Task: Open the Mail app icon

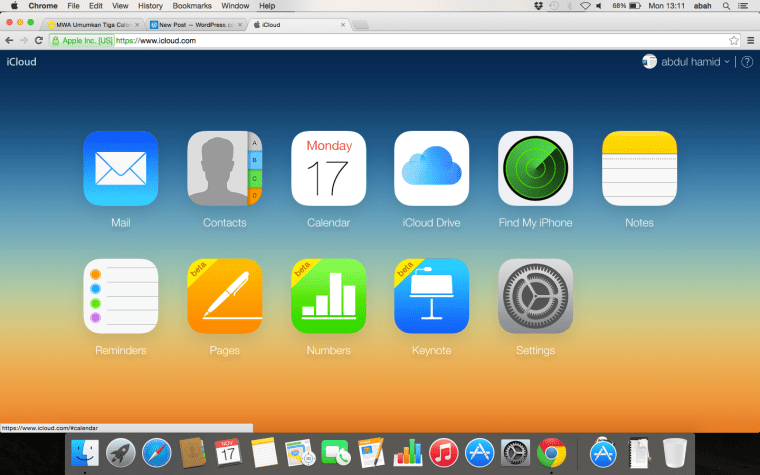Action: tap(121, 168)
